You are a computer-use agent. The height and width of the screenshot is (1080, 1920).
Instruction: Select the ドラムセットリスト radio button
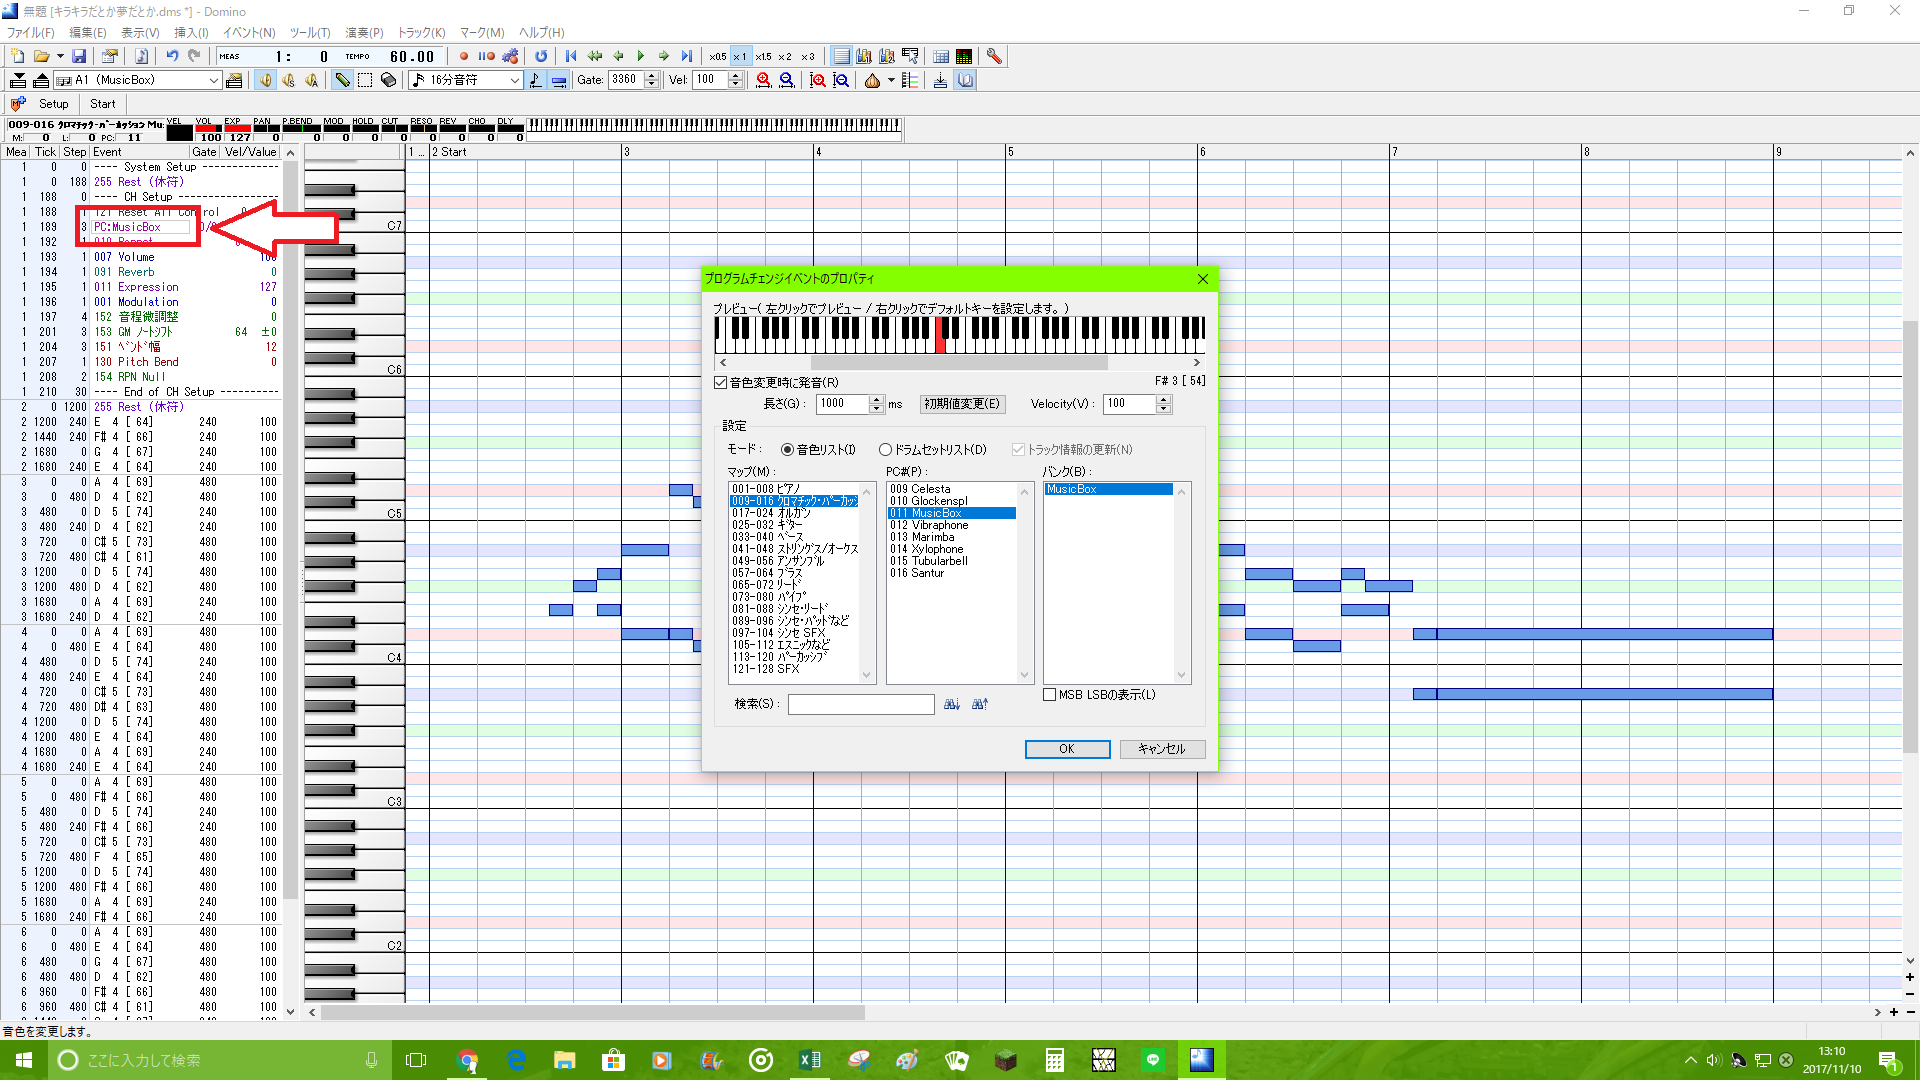tap(885, 450)
